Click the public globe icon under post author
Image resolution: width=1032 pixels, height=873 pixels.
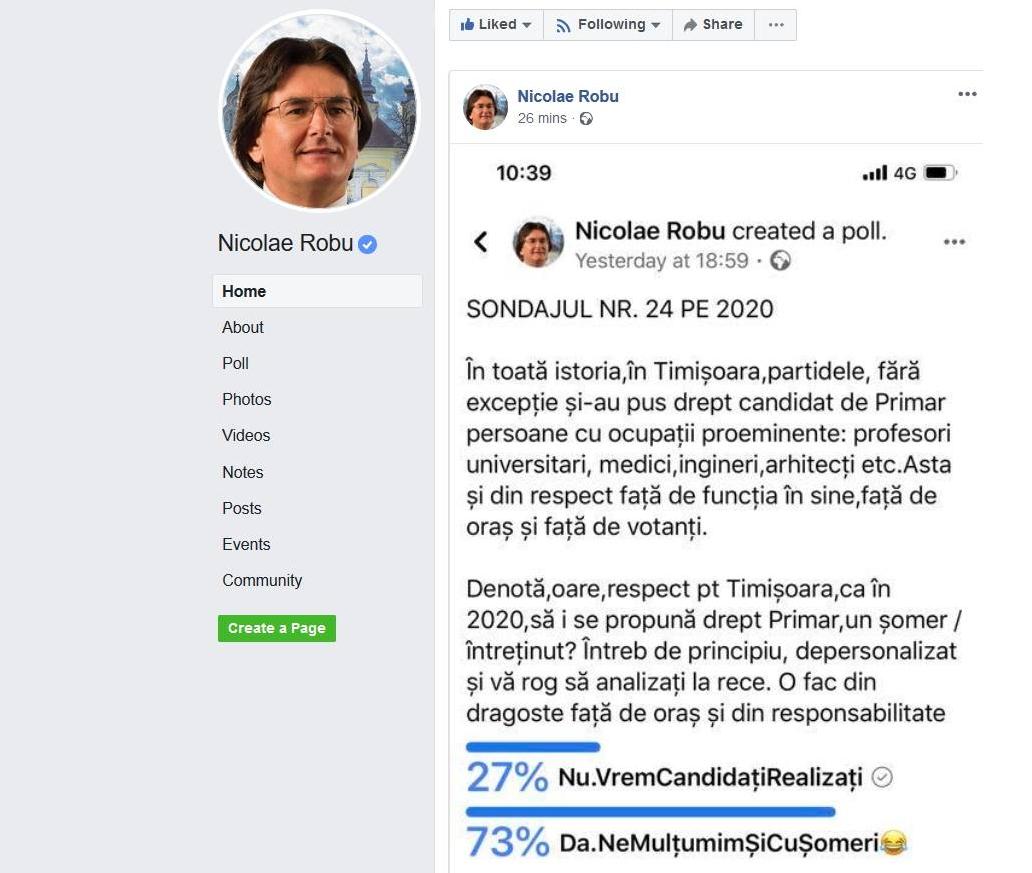(x=586, y=118)
